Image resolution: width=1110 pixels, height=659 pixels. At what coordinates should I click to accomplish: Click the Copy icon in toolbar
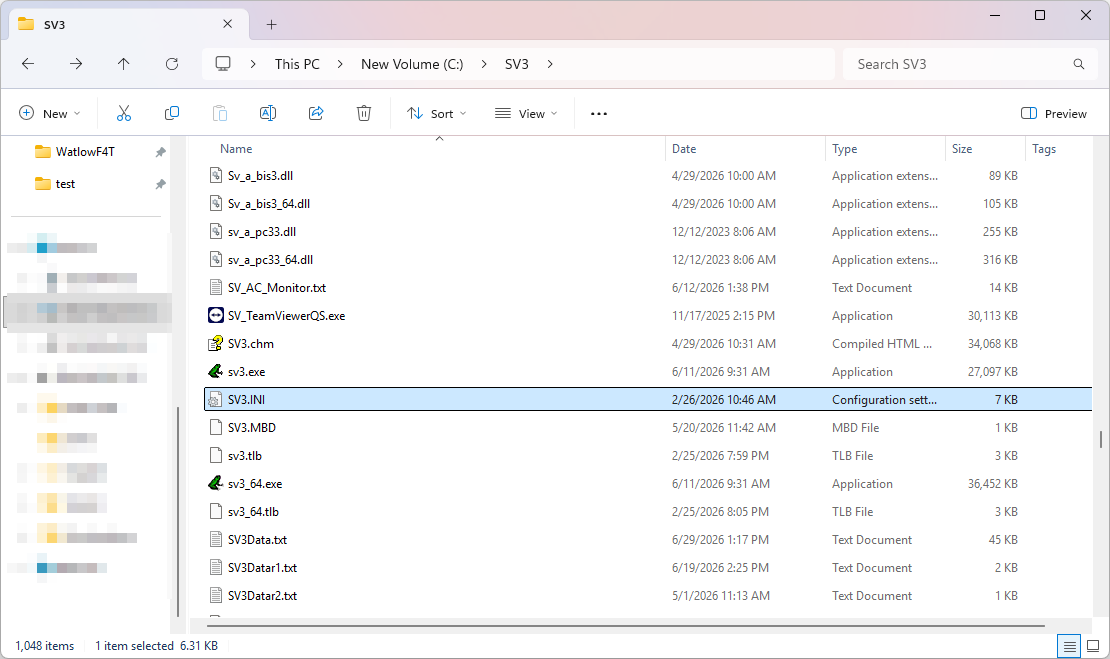[x=172, y=113]
